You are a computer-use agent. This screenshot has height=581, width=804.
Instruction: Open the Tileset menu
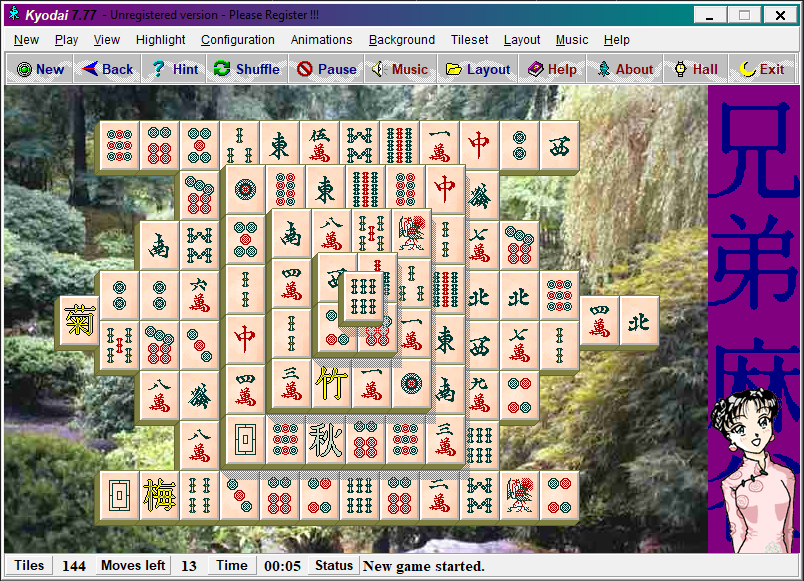468,40
